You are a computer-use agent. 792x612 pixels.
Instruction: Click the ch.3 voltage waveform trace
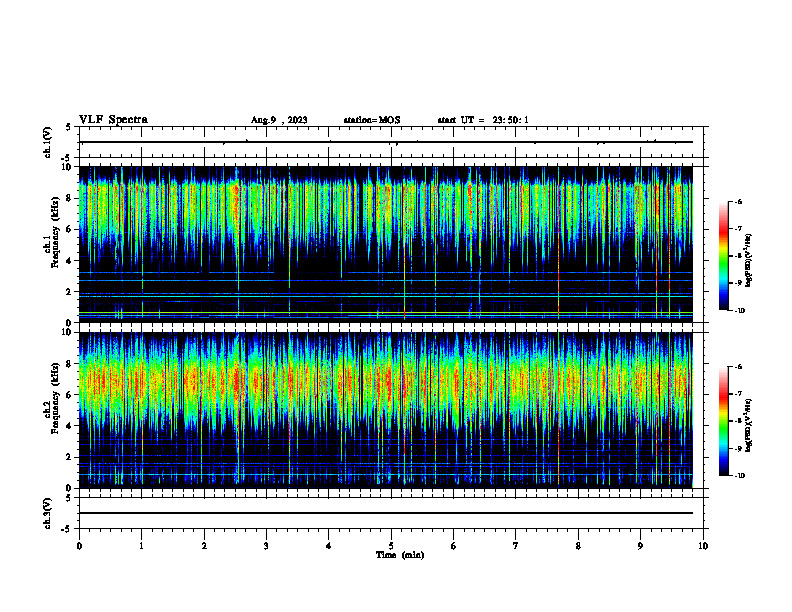pyautogui.click(x=386, y=513)
